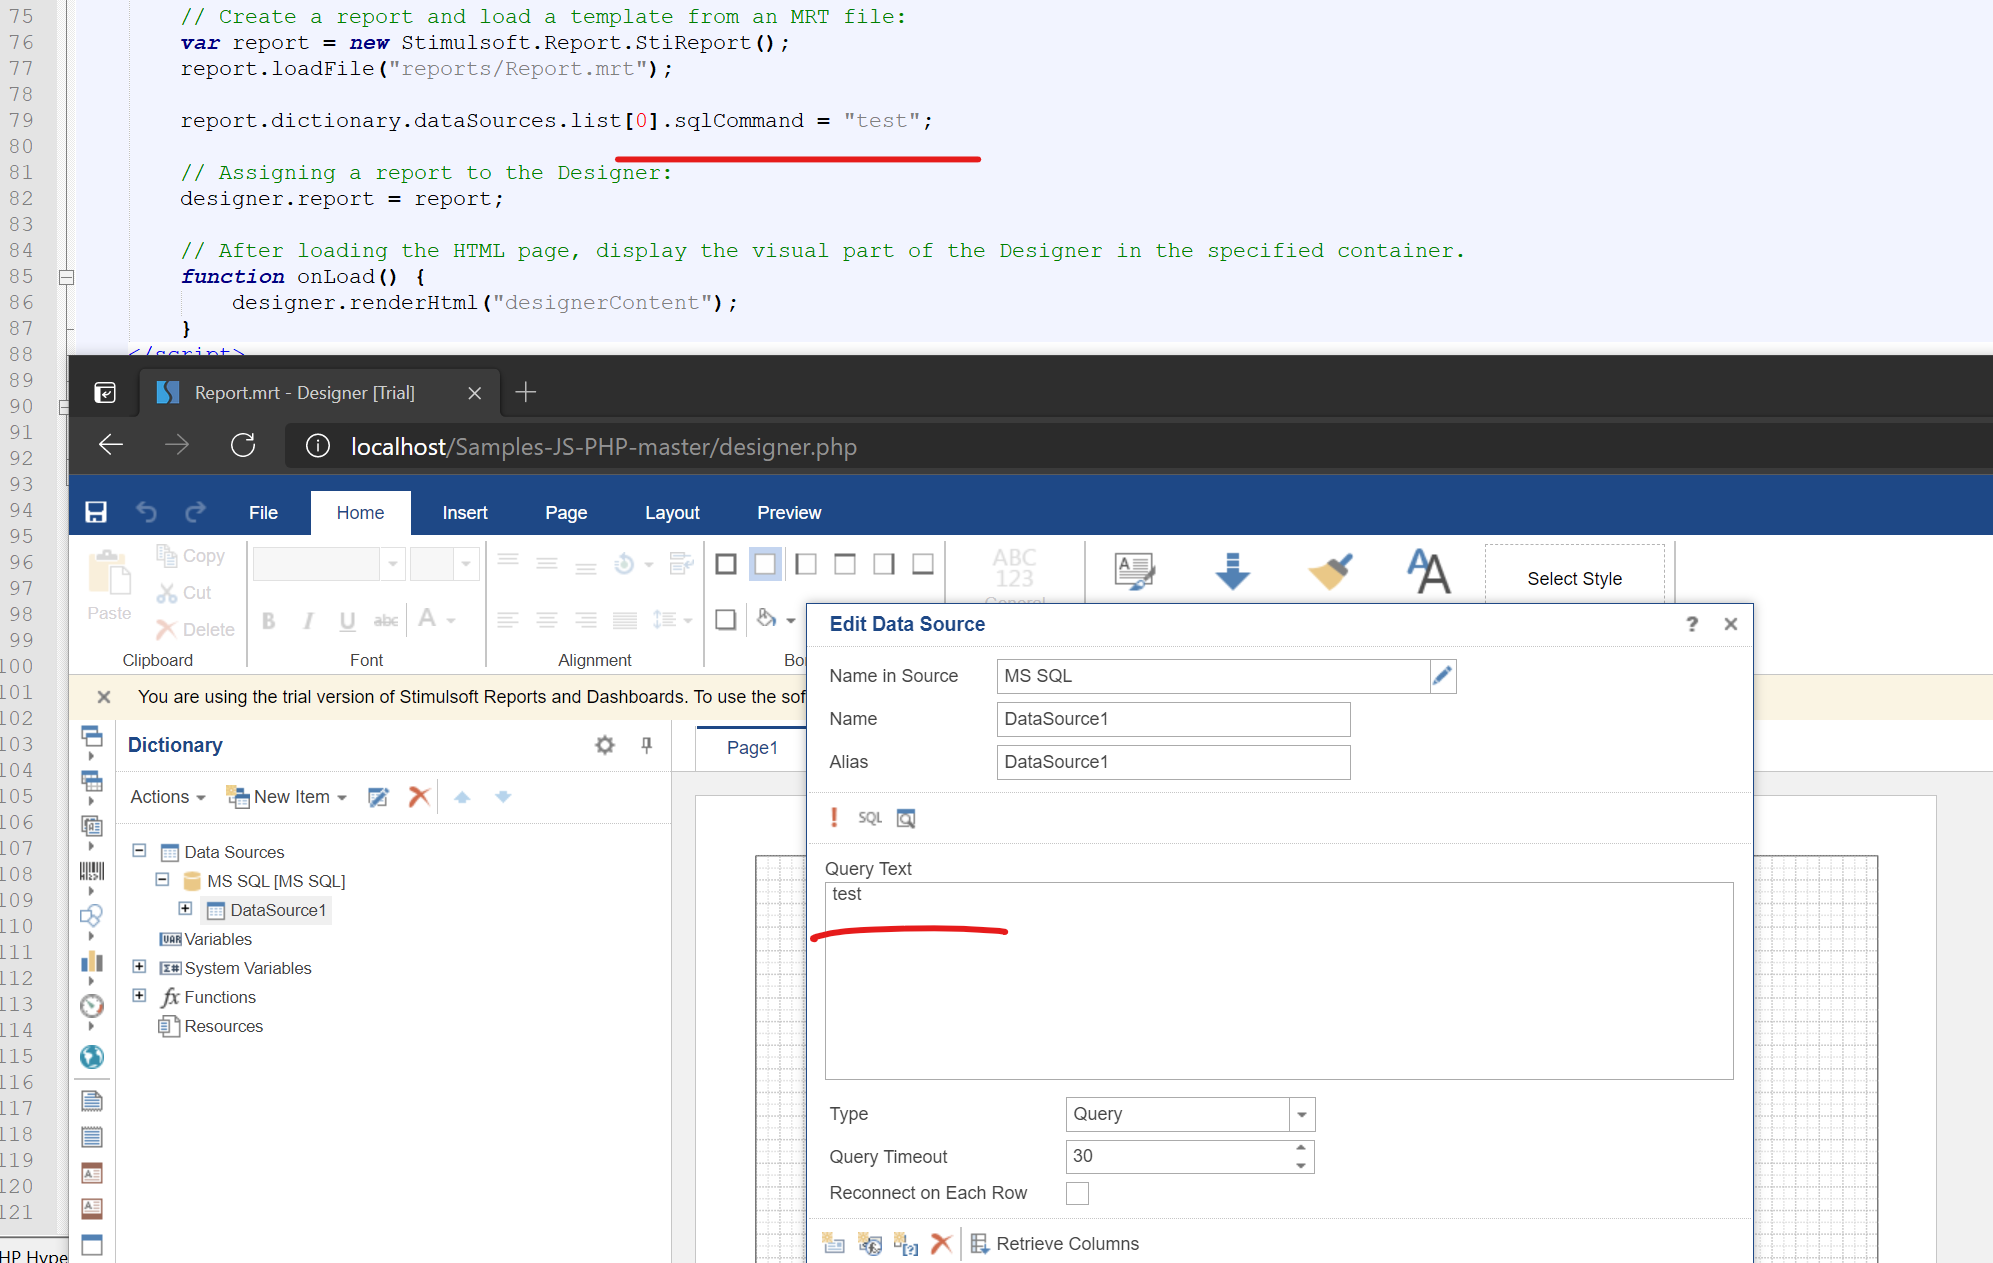Toggle Strikethrough formatting
This screenshot has height=1263, width=1993.
click(386, 621)
